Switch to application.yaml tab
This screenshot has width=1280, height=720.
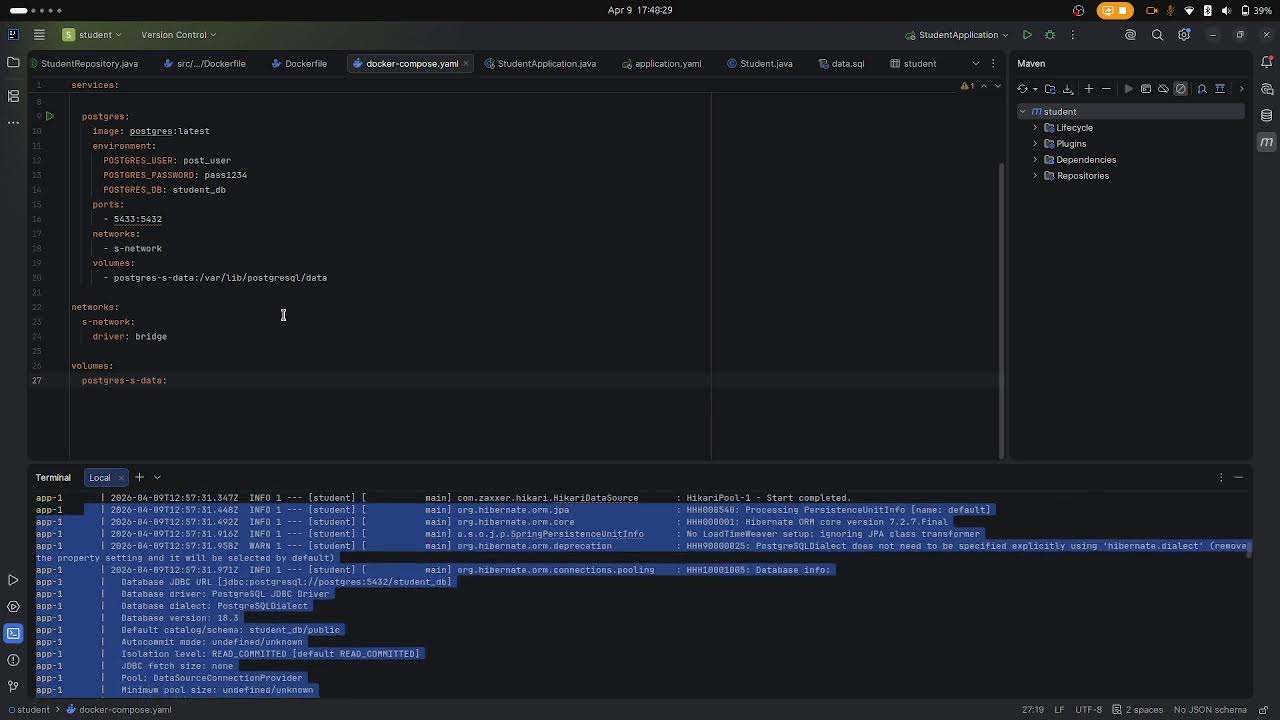pos(661,64)
